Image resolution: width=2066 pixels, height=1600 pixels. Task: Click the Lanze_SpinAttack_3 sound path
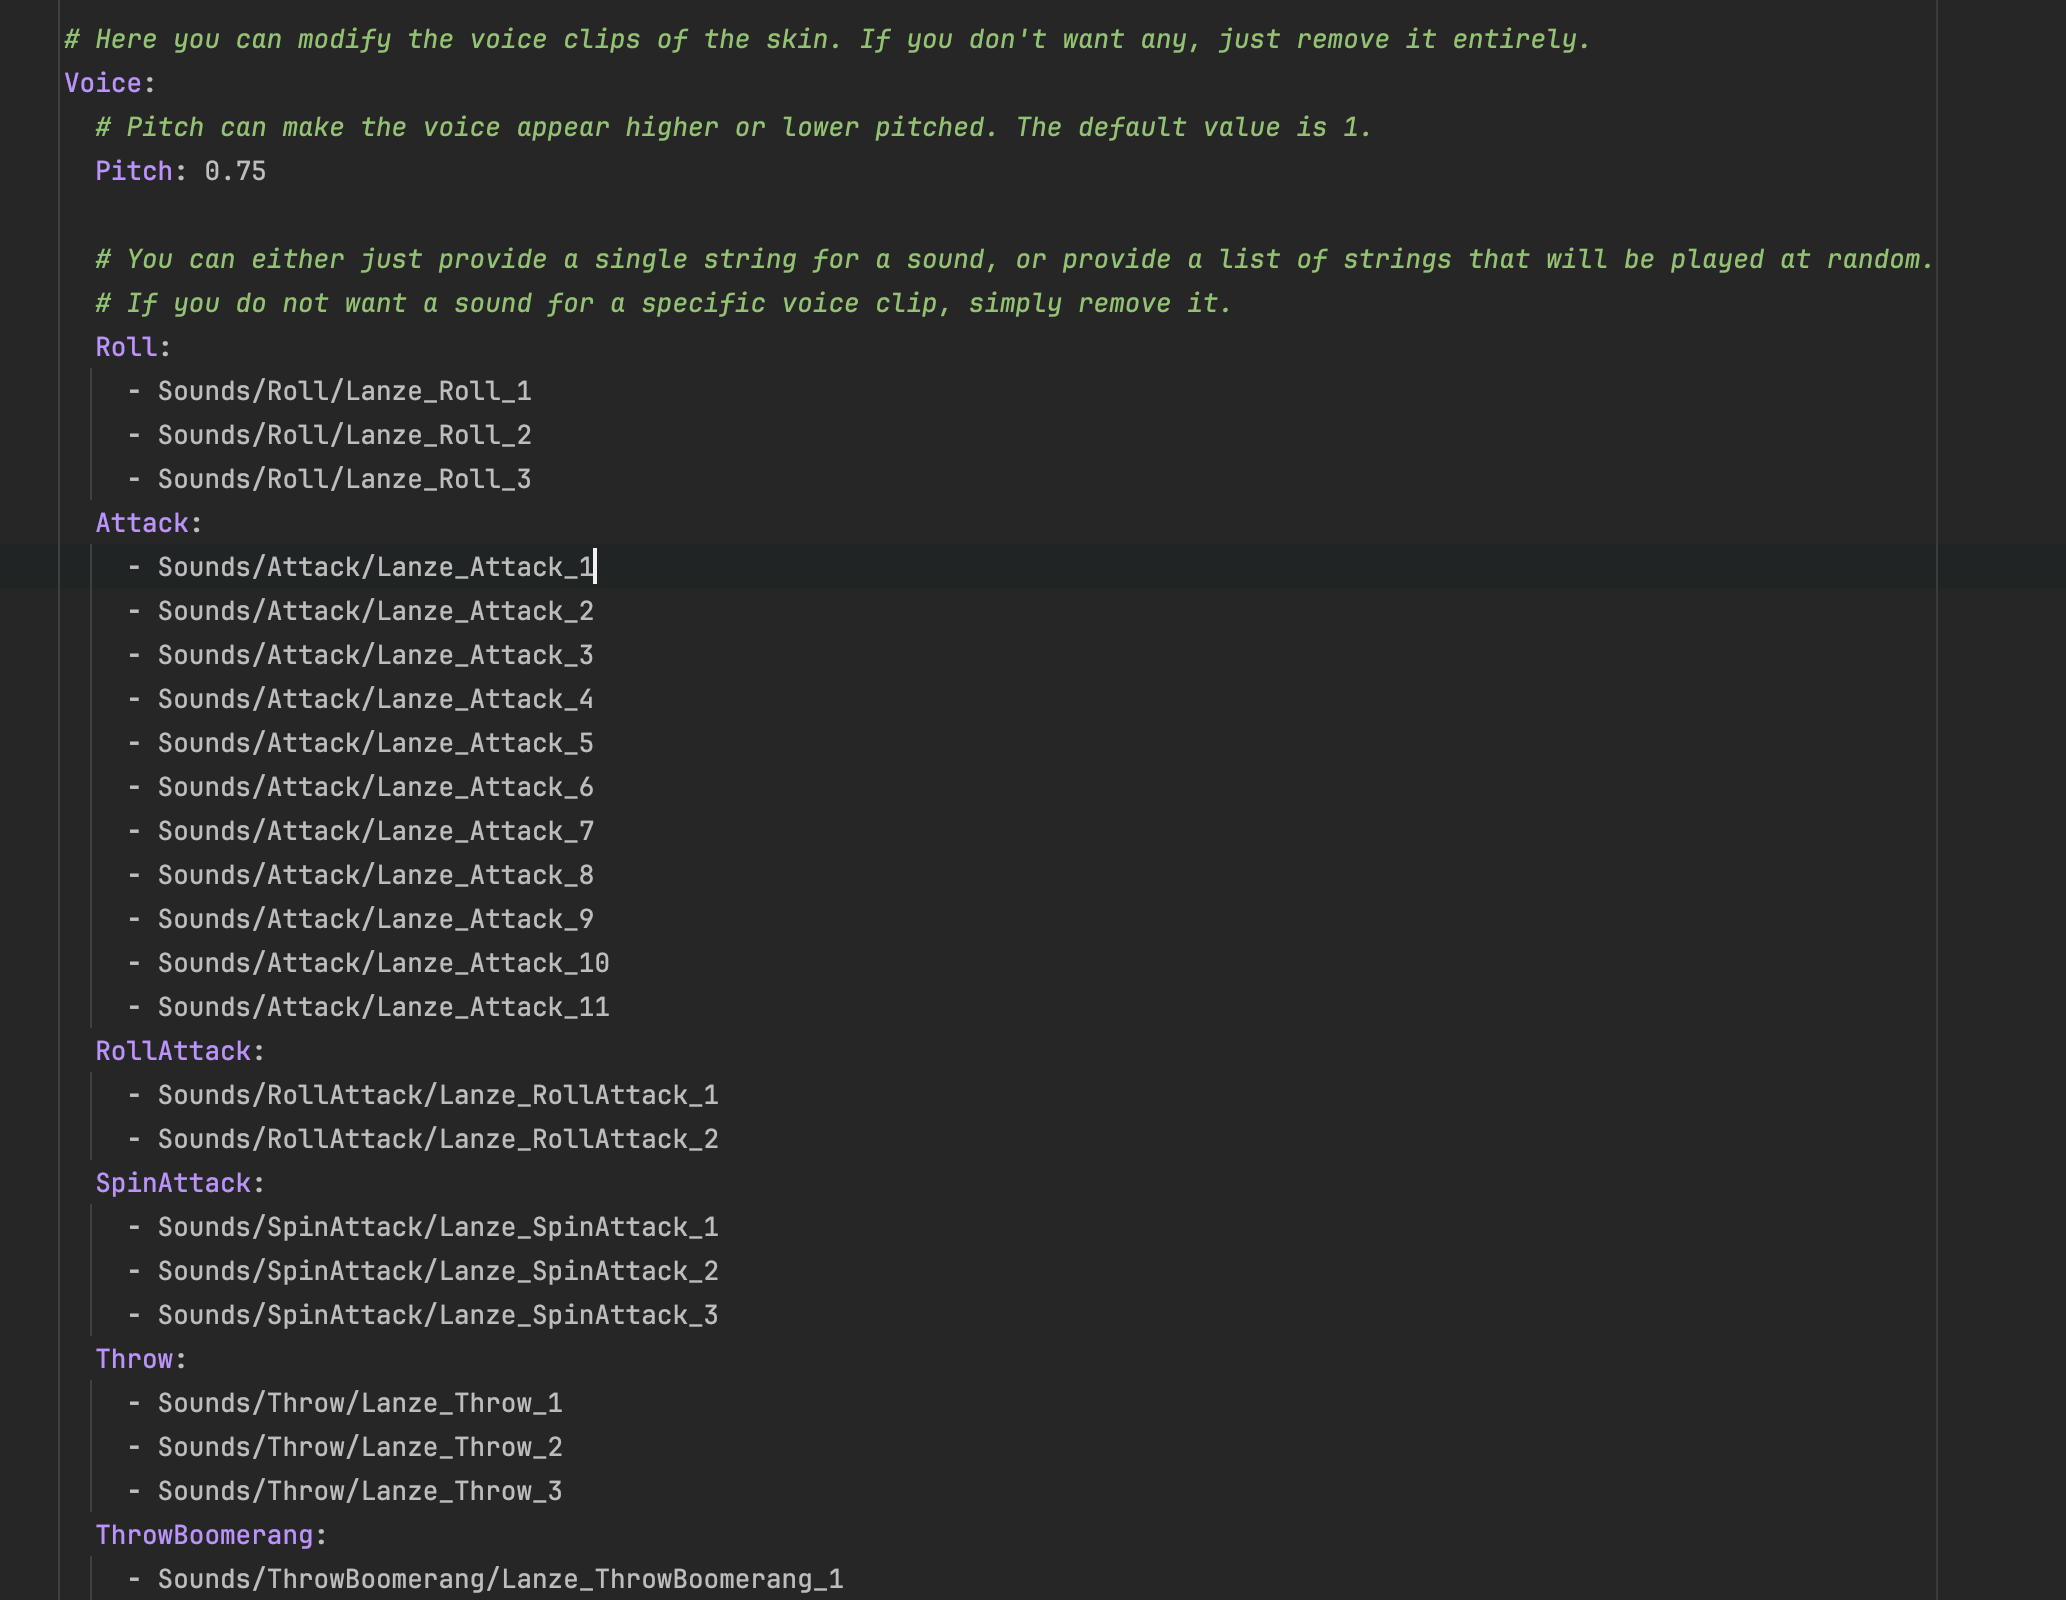[438, 1315]
